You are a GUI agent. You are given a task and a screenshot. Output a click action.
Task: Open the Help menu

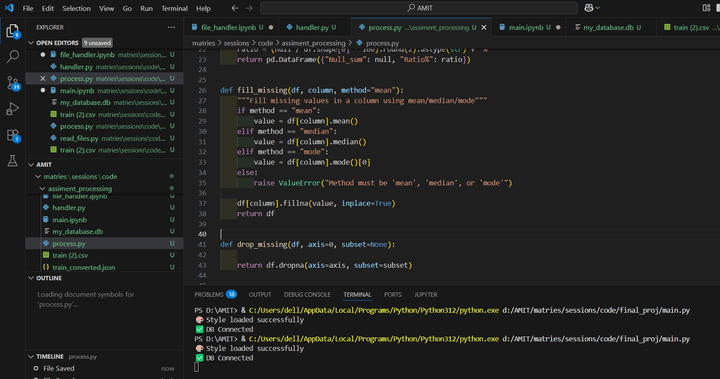click(x=203, y=8)
